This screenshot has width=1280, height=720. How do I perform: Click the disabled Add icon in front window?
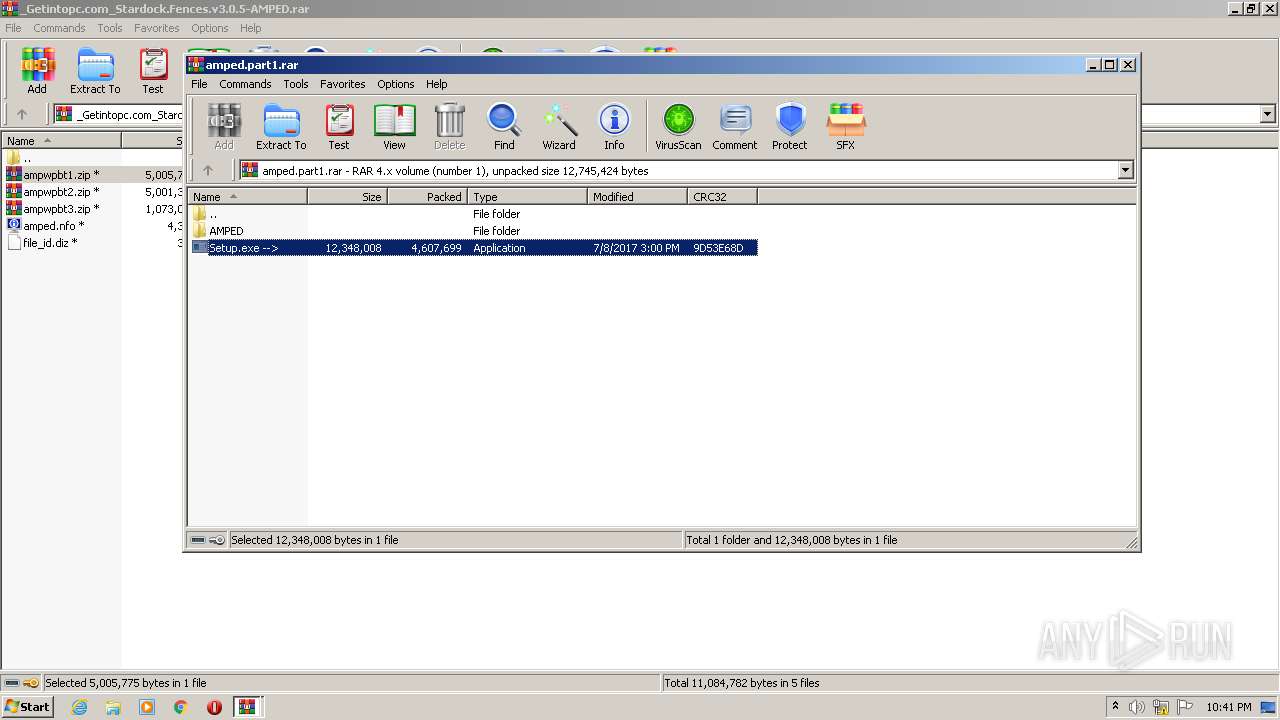[224, 127]
